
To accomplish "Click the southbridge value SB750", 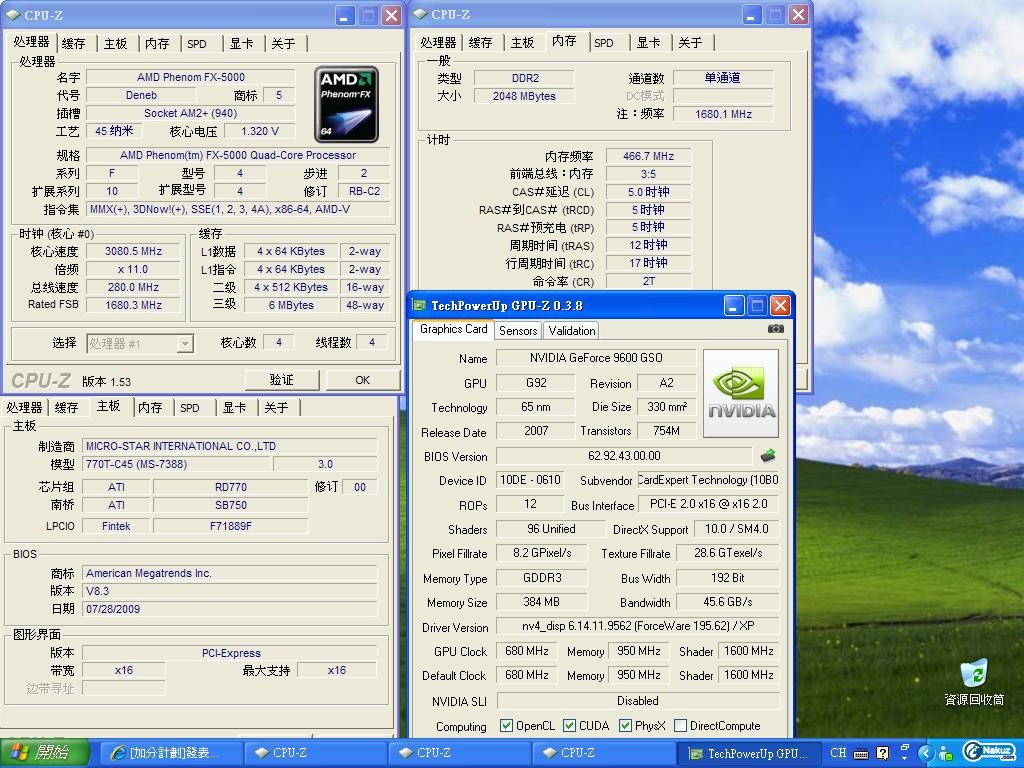I will (x=231, y=505).
